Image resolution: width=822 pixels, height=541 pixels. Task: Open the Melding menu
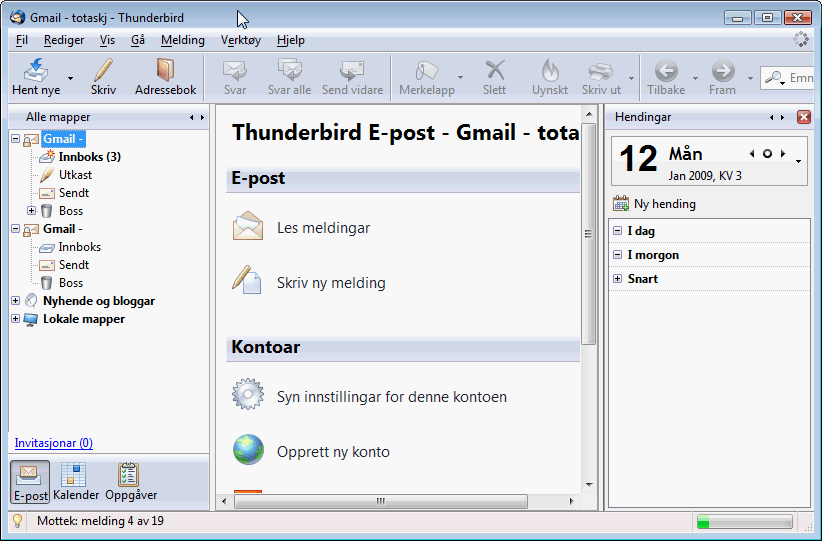click(x=182, y=40)
